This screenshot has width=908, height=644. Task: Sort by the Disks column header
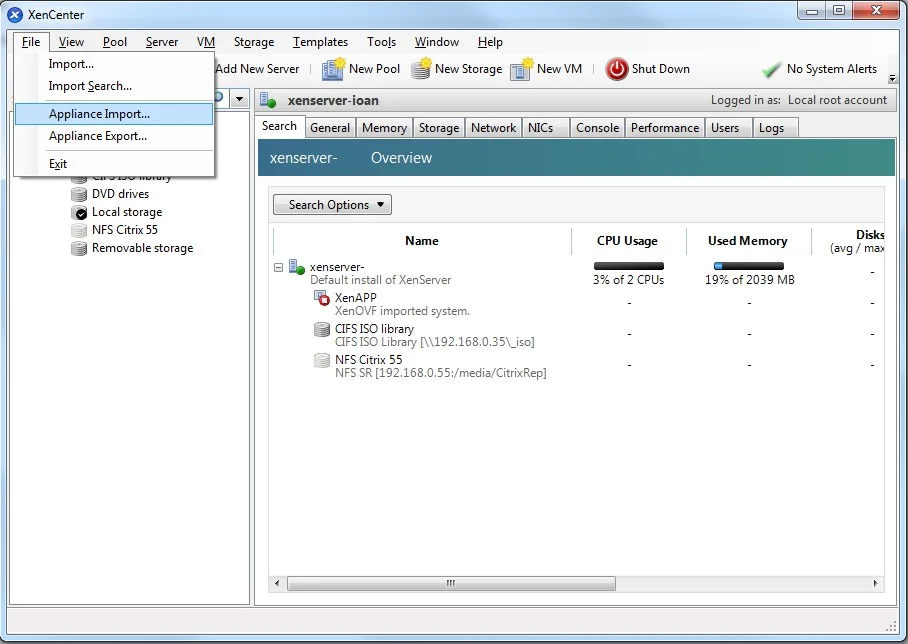848,241
